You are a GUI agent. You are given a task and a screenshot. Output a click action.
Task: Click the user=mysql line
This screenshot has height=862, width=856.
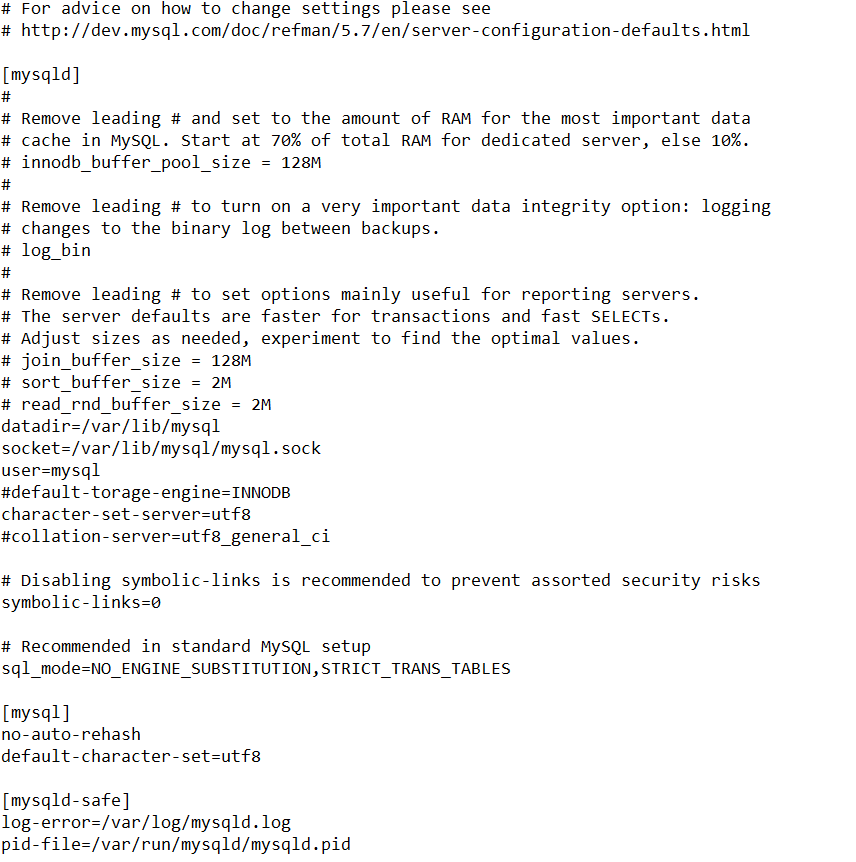(x=51, y=470)
